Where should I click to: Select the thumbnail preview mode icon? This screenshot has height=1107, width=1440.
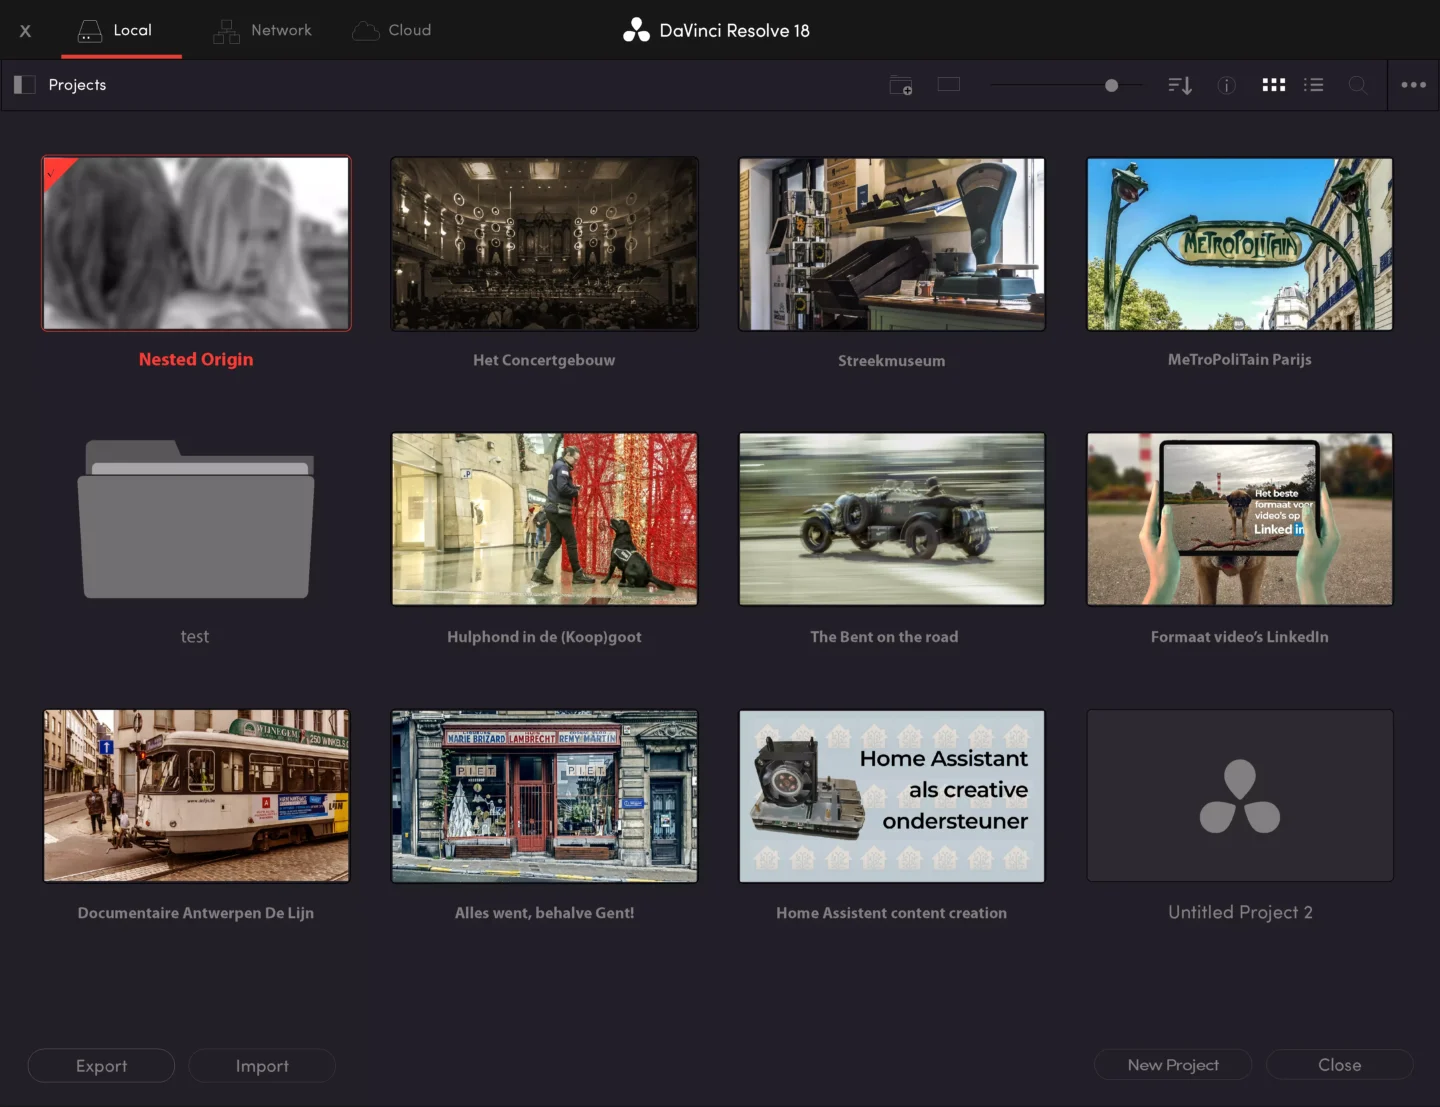click(x=948, y=85)
